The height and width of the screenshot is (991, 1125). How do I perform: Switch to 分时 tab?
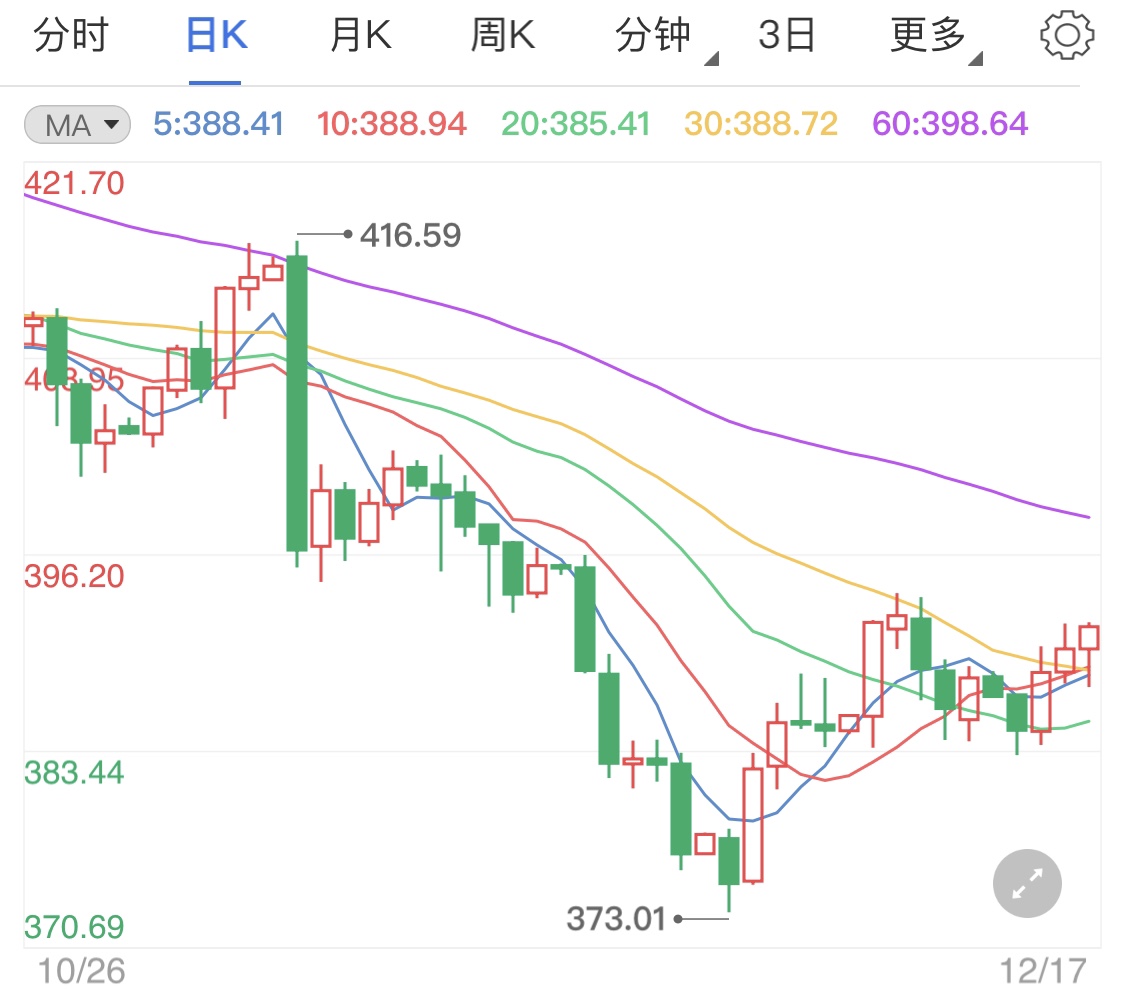pos(71,34)
